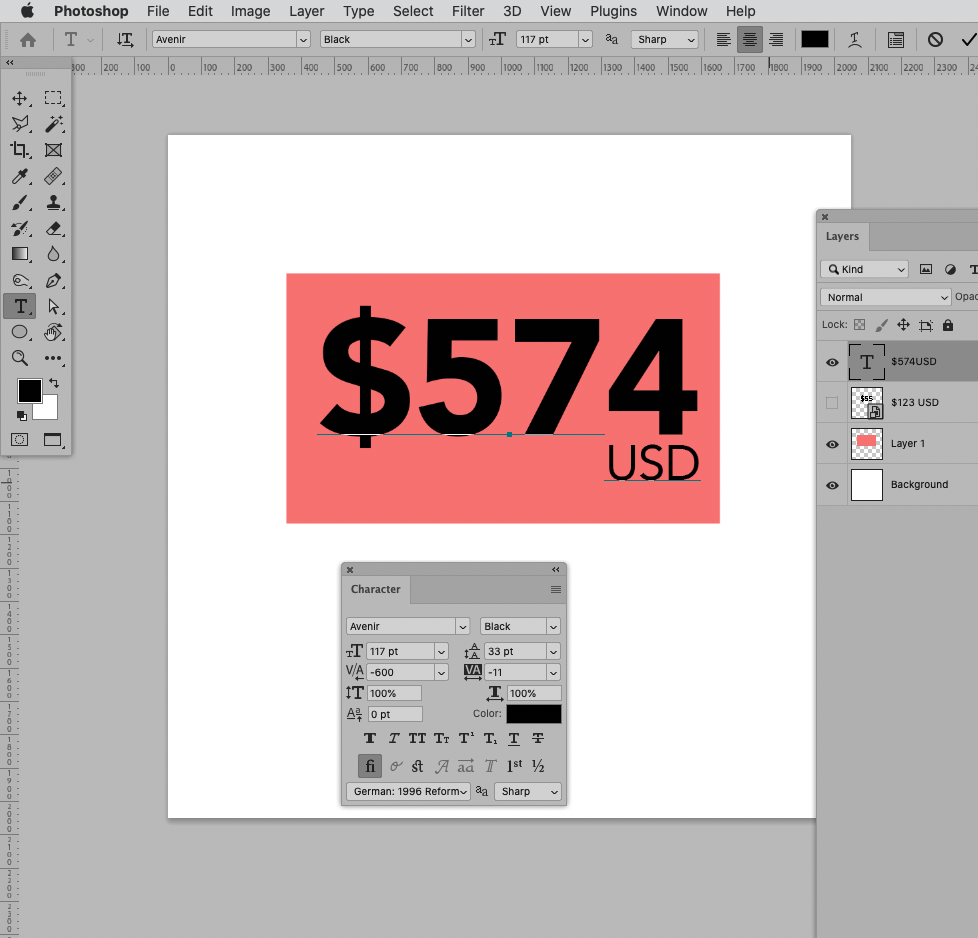This screenshot has width=978, height=938.
Task: Select the Polygonal Lasso tool
Action: pyautogui.click(x=20, y=124)
